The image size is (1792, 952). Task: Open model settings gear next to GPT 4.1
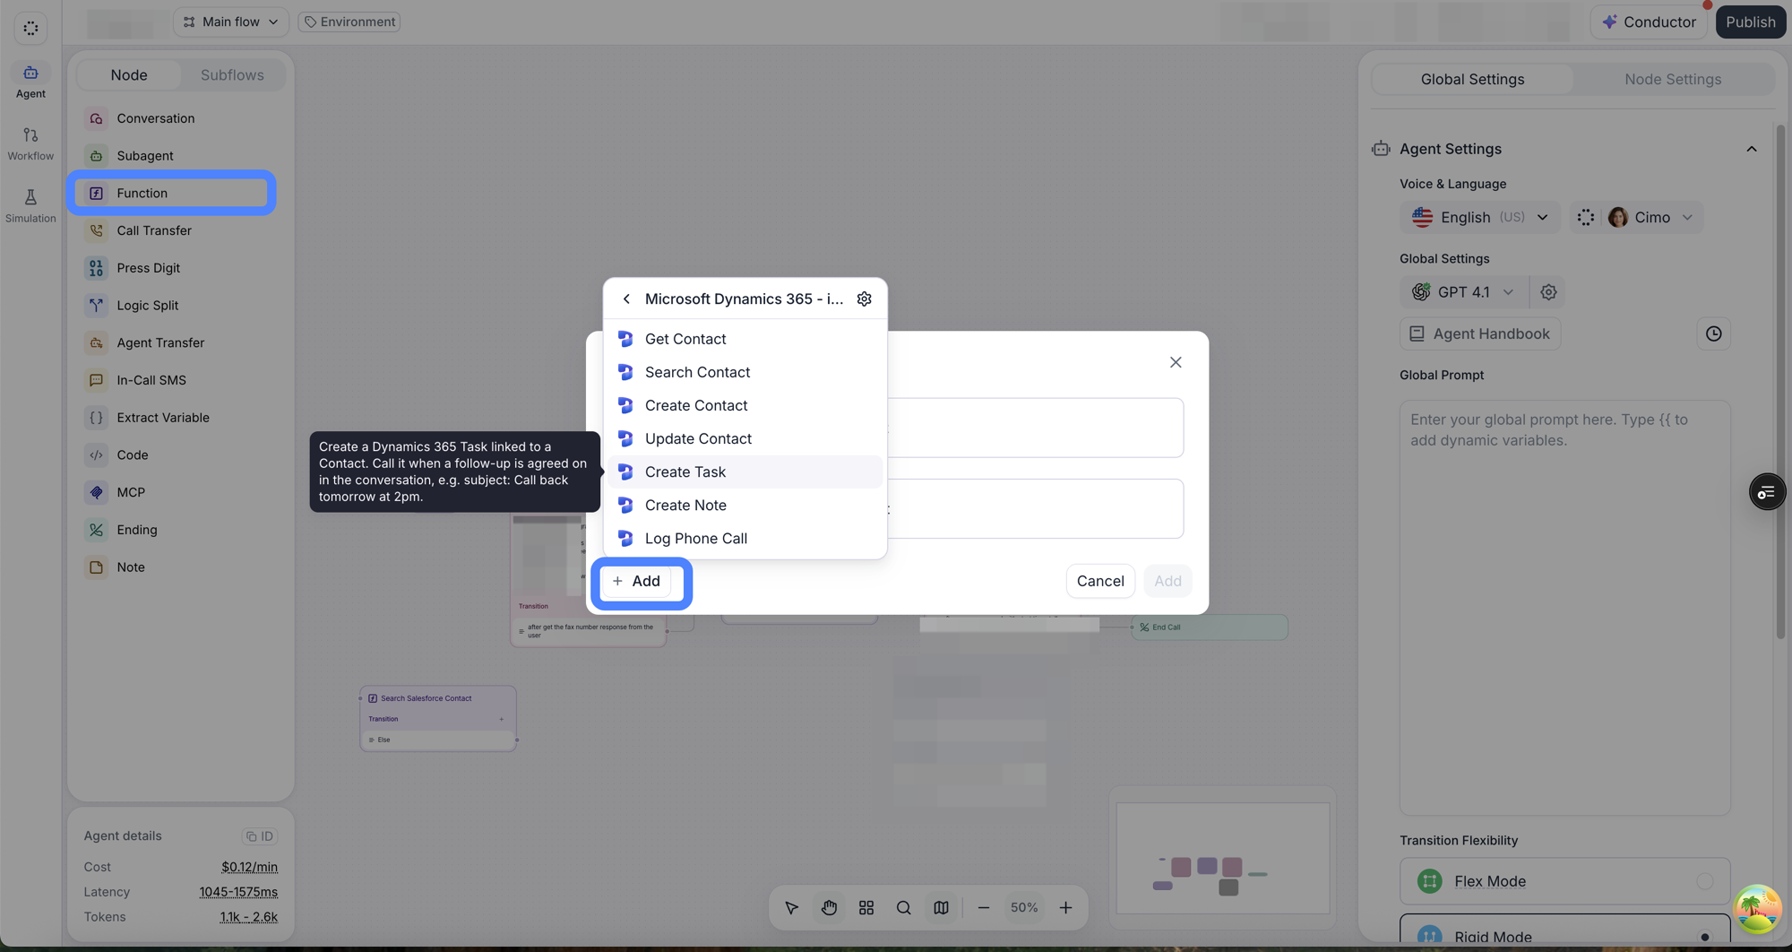[1548, 292]
